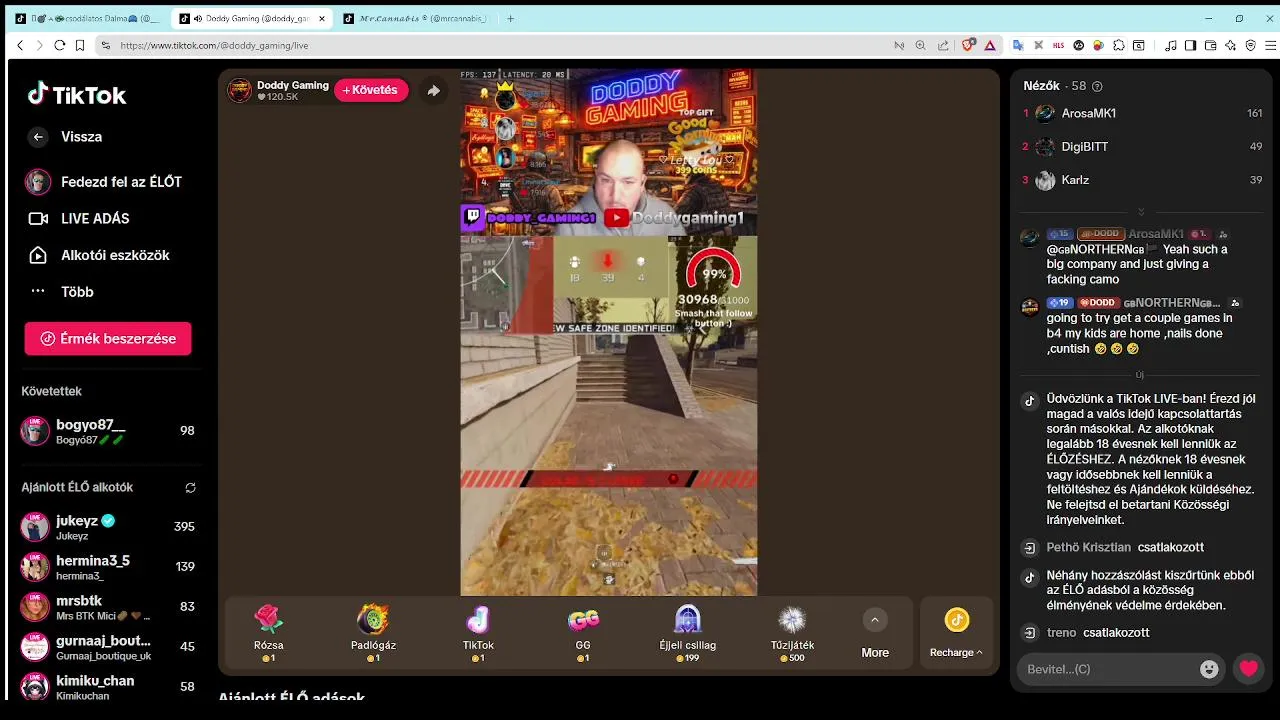The image size is (1280, 720).
Task: Open followed streamer bogyo87__
Action: pyautogui.click(x=108, y=431)
